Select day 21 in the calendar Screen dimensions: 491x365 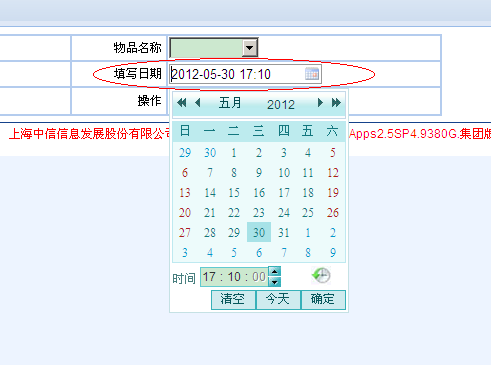click(209, 212)
